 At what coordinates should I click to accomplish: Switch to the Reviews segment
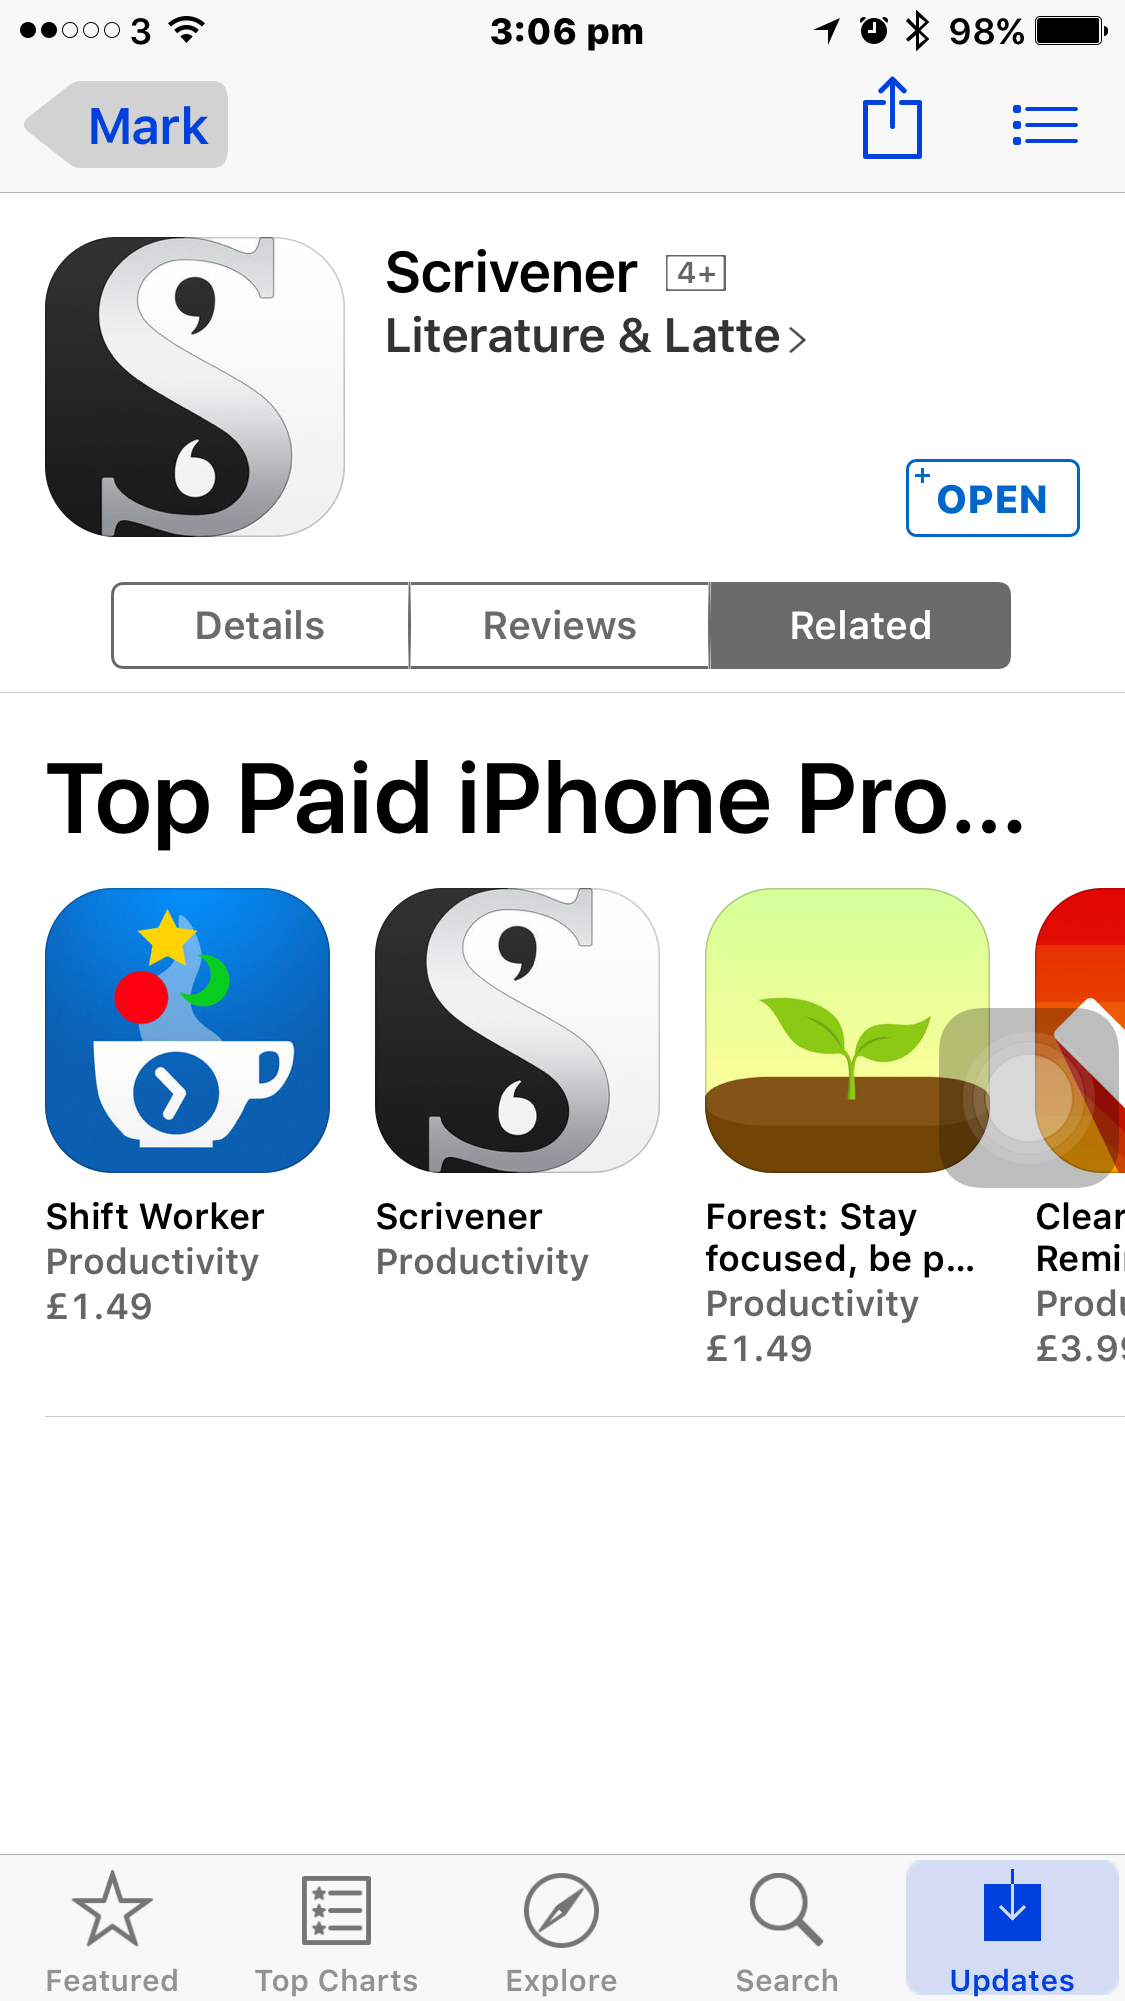(560, 626)
